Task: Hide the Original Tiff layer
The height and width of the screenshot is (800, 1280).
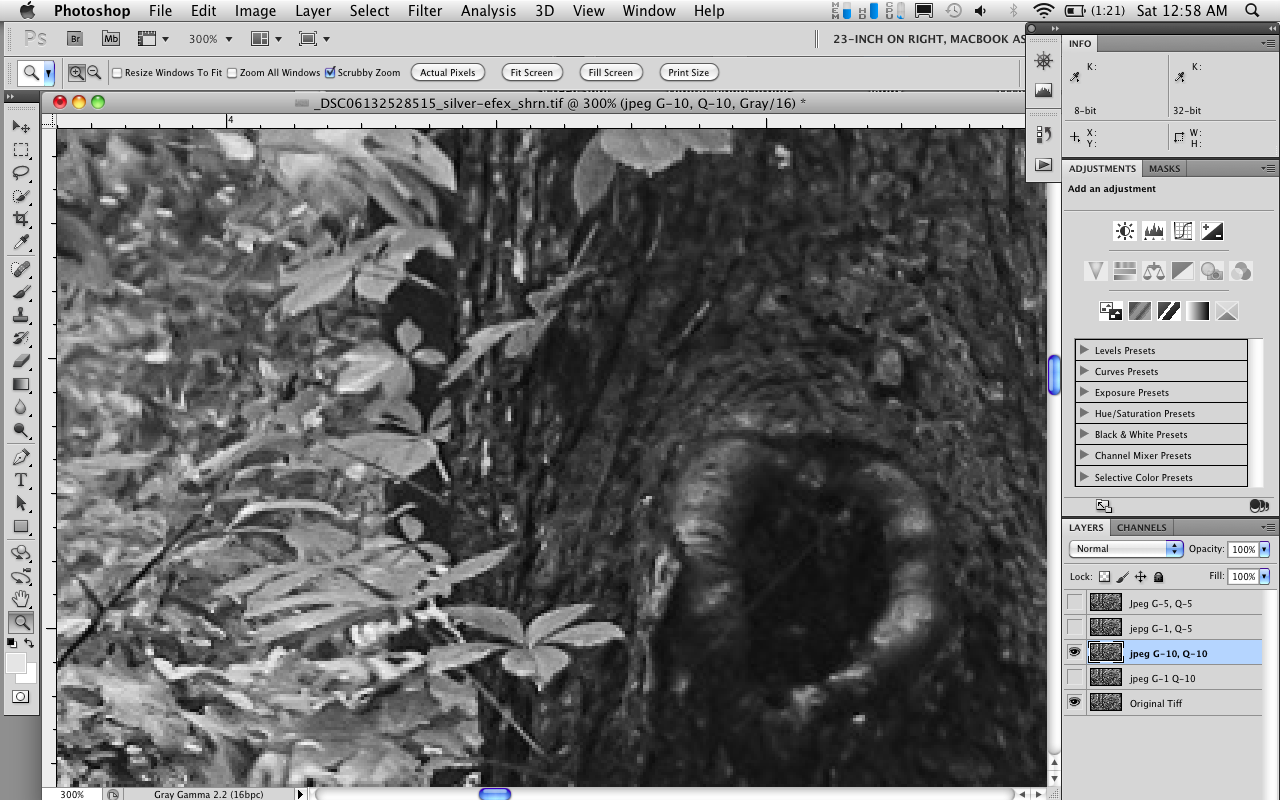Action: tap(1075, 703)
